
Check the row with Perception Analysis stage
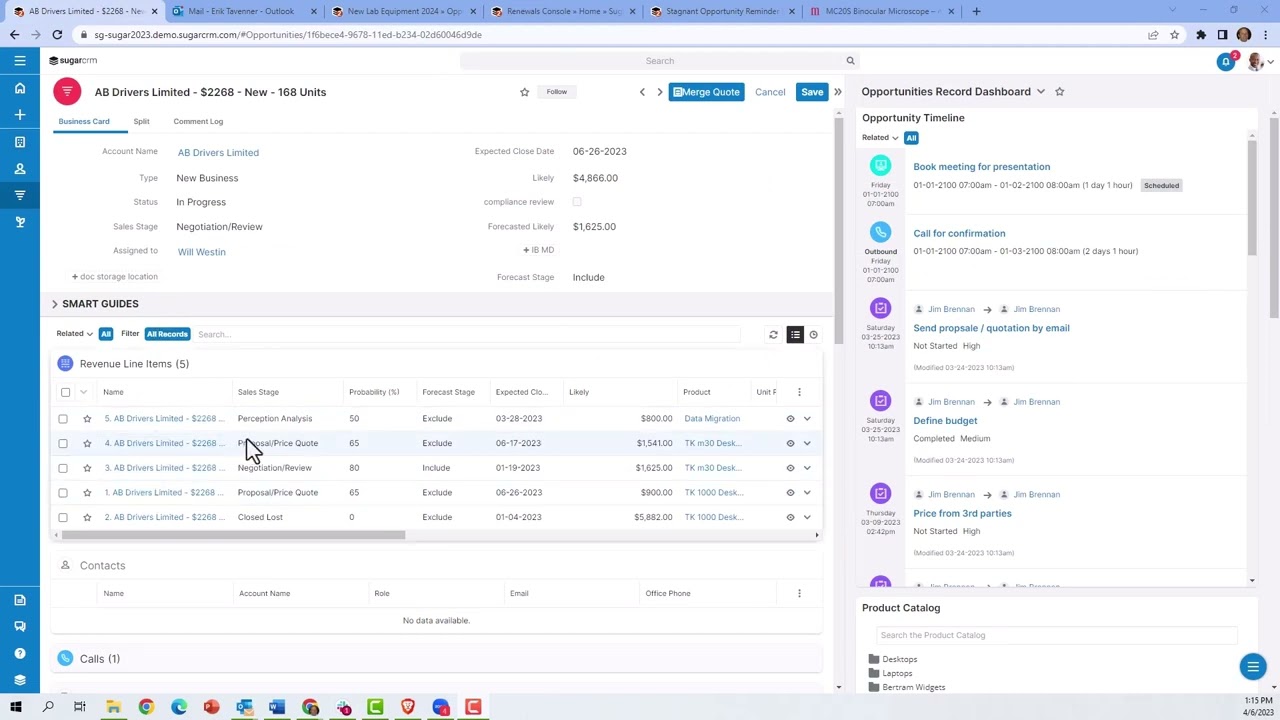coord(63,419)
